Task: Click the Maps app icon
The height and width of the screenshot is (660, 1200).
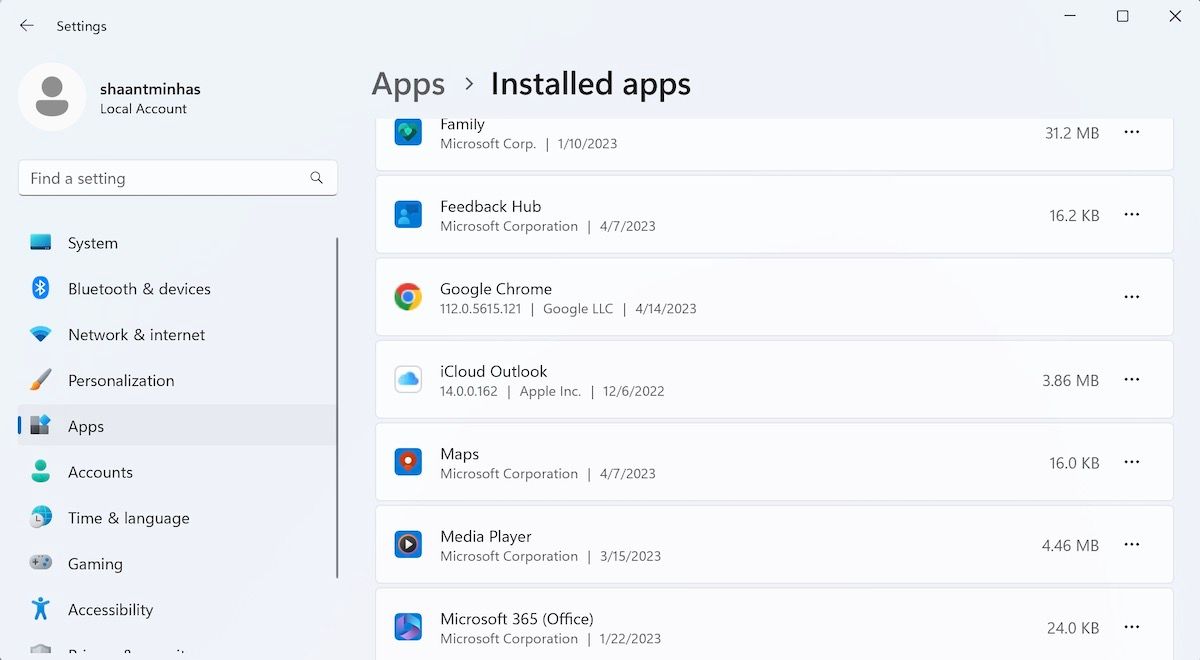Action: point(408,462)
